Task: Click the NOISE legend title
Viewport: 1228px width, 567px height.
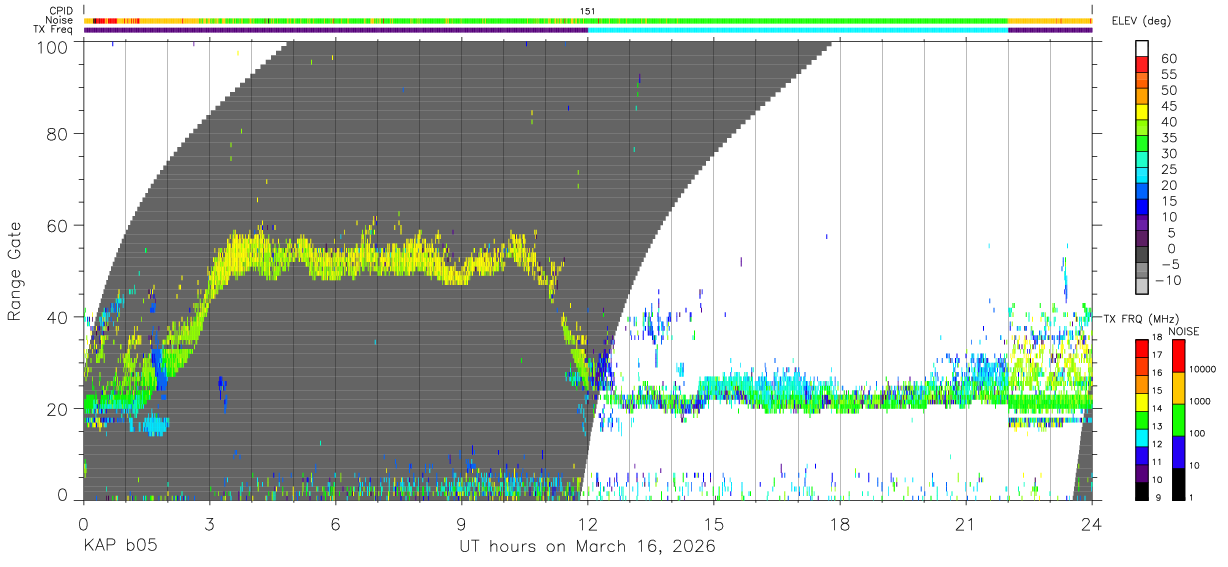Action: point(1184,331)
